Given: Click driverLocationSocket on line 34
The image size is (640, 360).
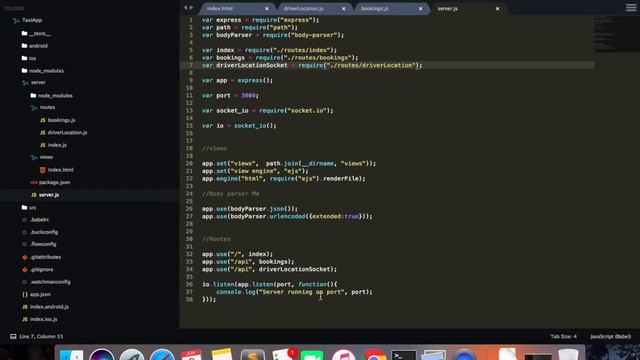Looking at the screenshot, I should click(294, 269).
